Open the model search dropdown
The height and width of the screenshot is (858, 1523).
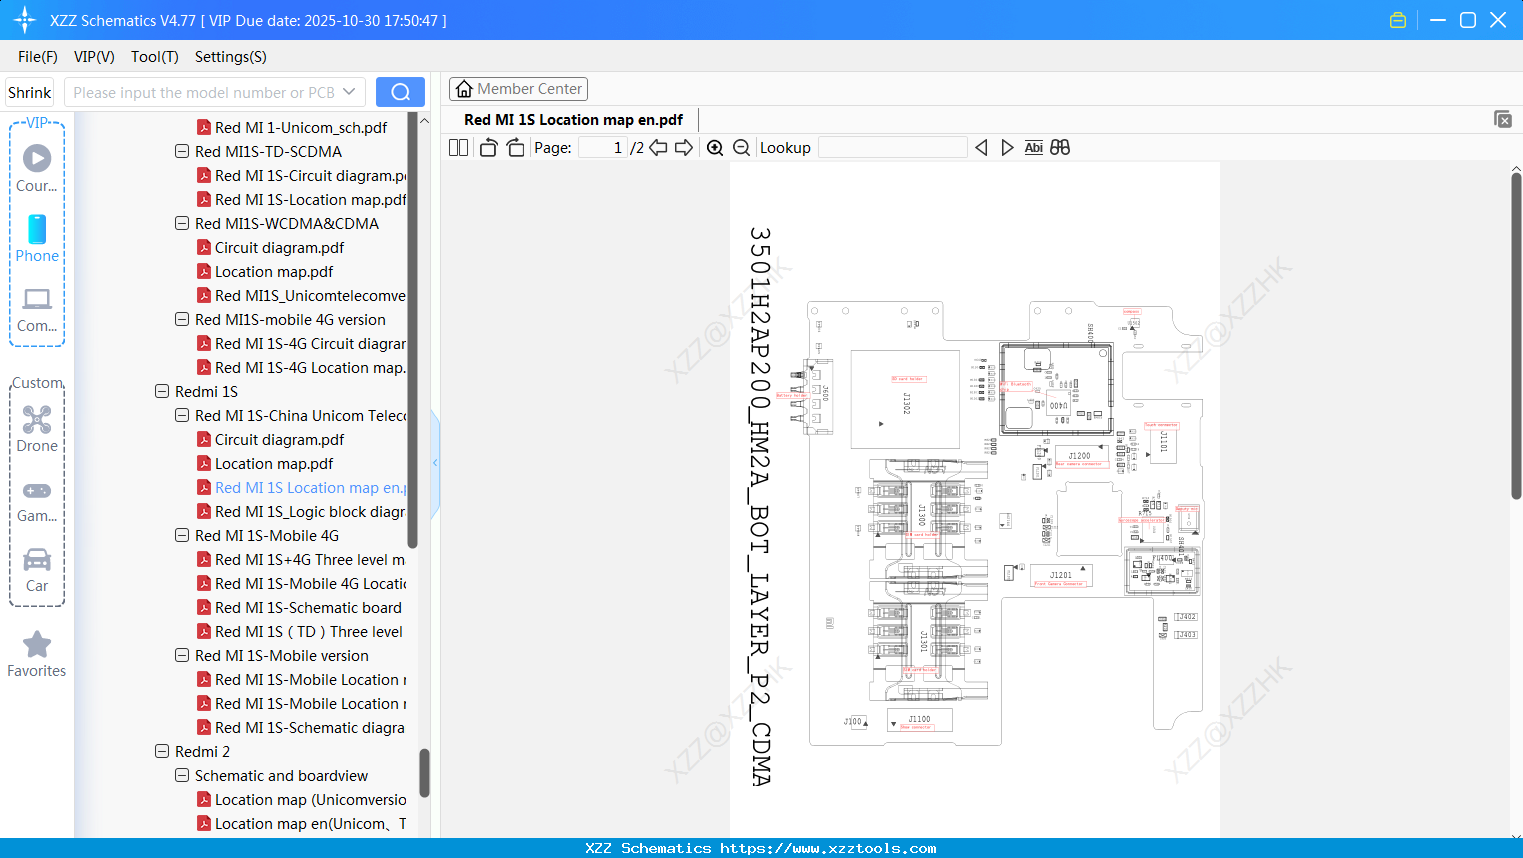click(347, 91)
